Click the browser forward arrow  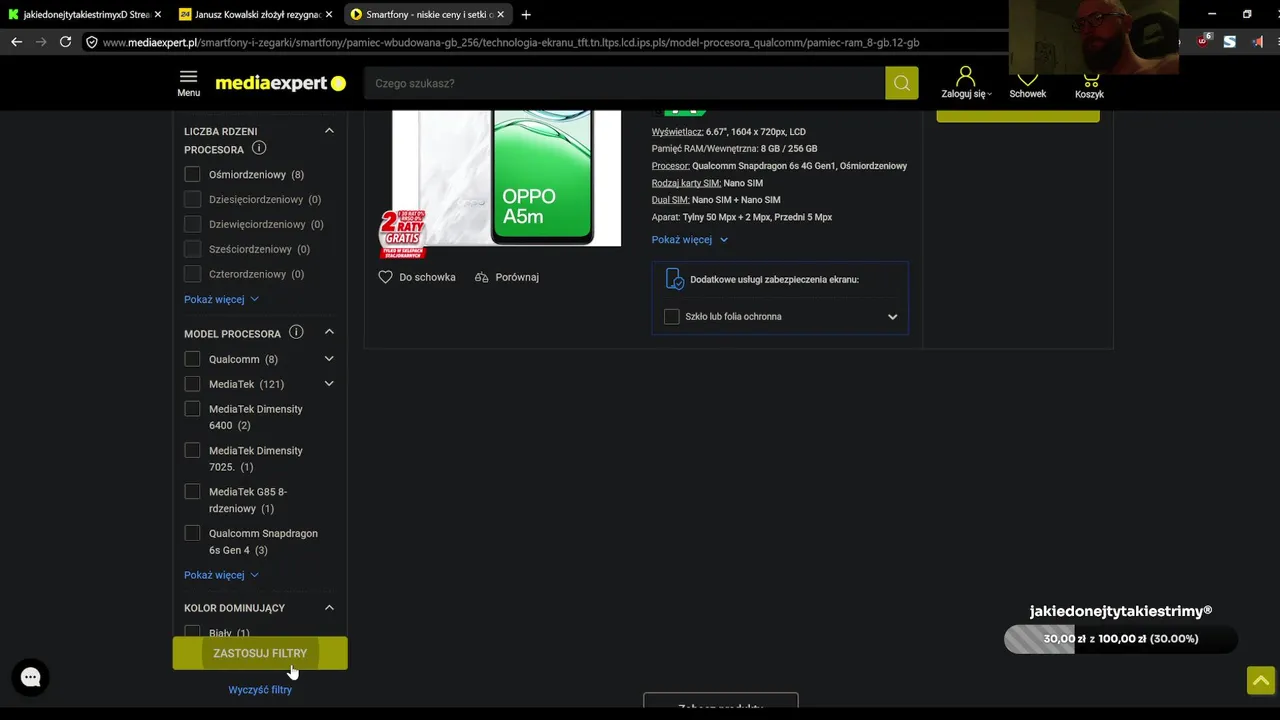(41, 42)
